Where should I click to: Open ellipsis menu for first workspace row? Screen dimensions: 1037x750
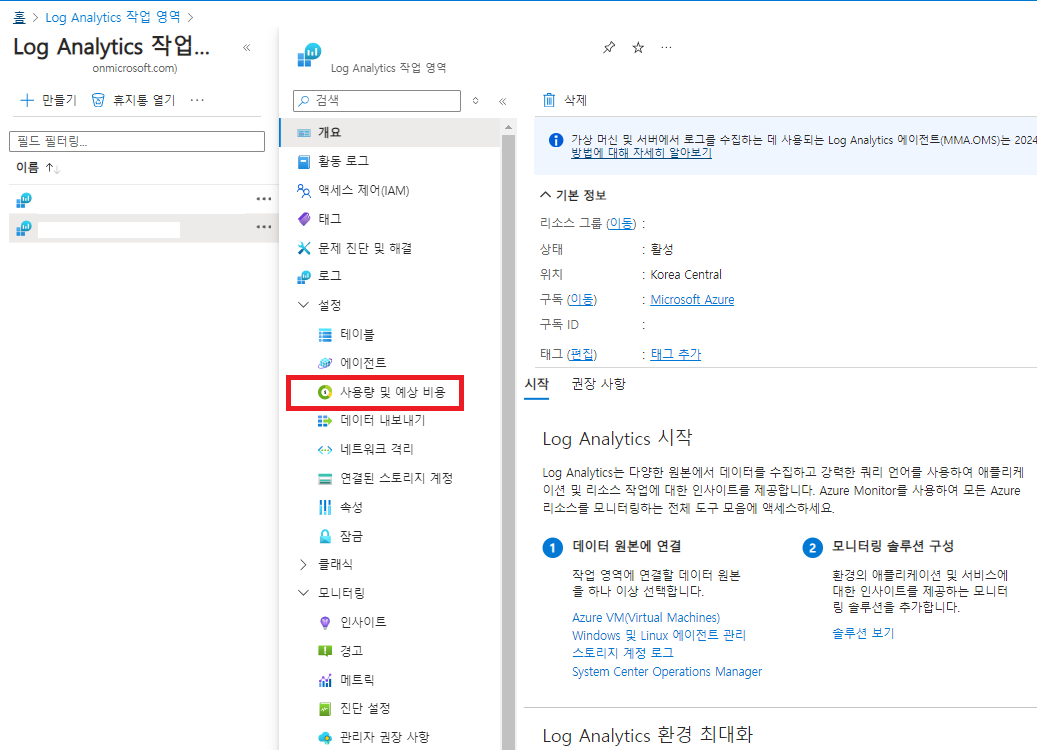[x=264, y=199]
